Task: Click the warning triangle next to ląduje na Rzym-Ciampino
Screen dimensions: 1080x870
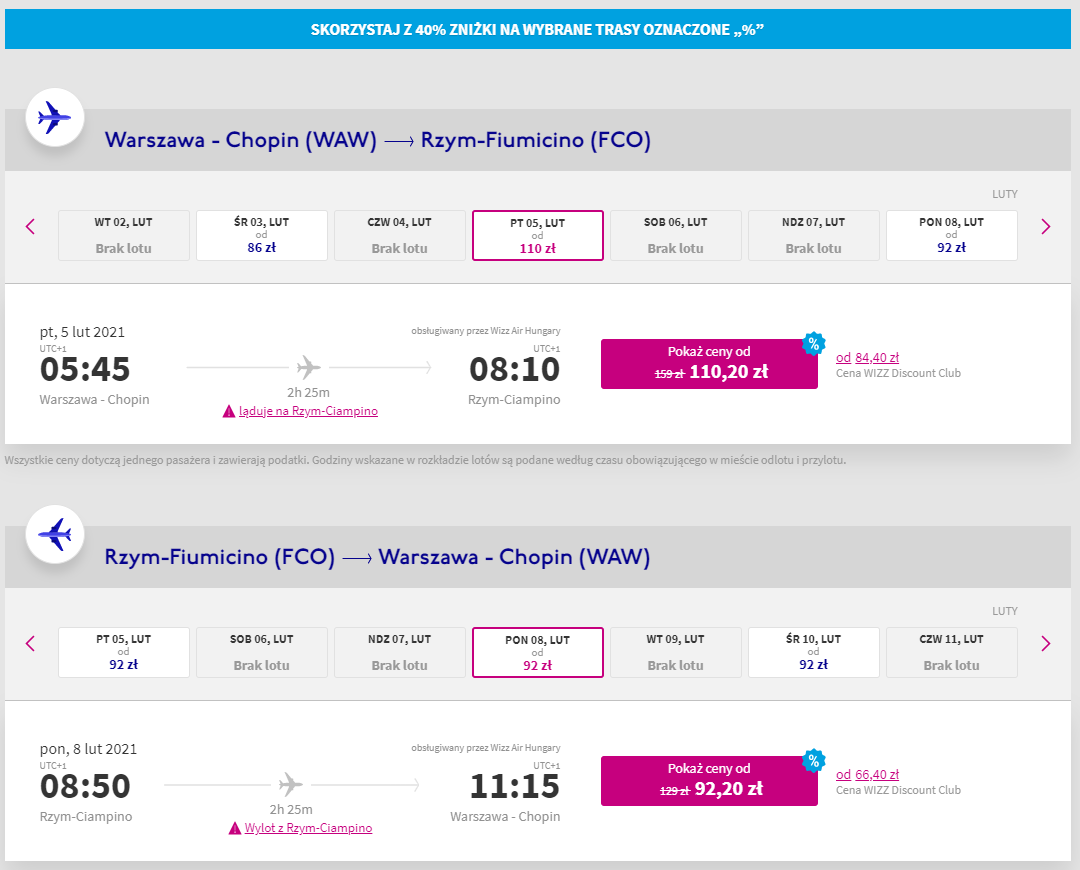Action: tap(229, 411)
